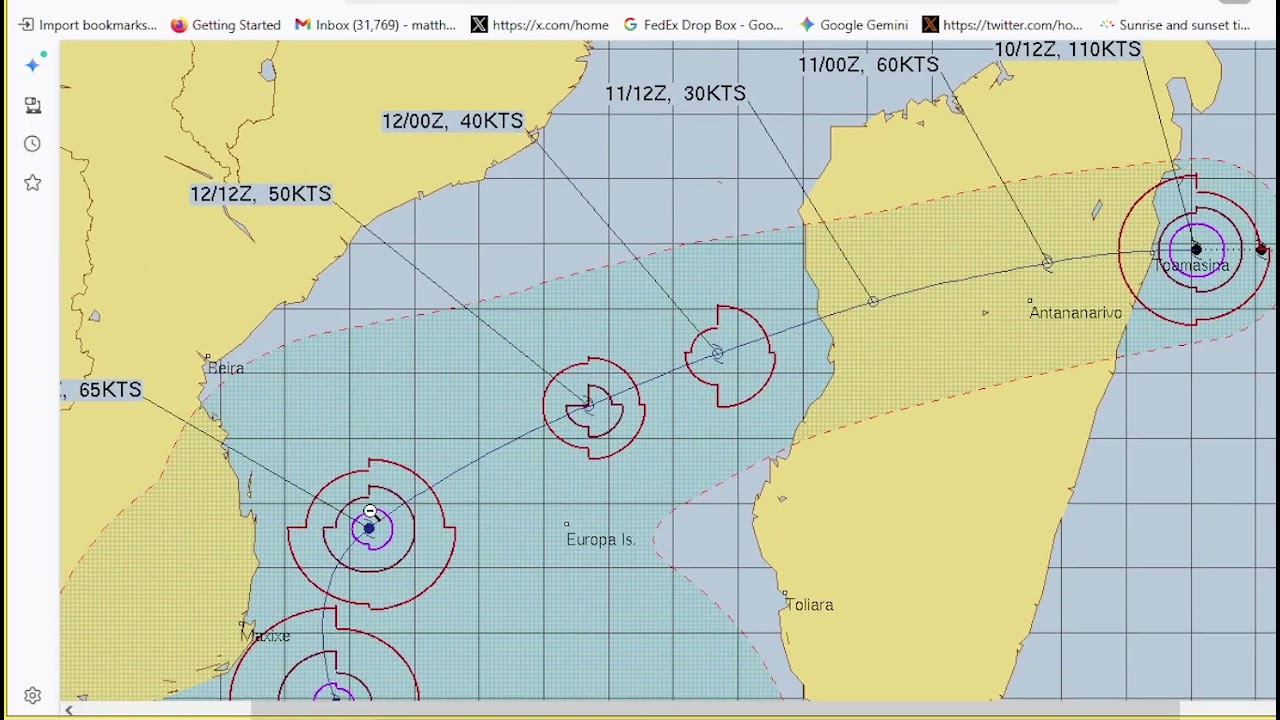Click the Import bookmarks toolbar item

[x=88, y=24]
